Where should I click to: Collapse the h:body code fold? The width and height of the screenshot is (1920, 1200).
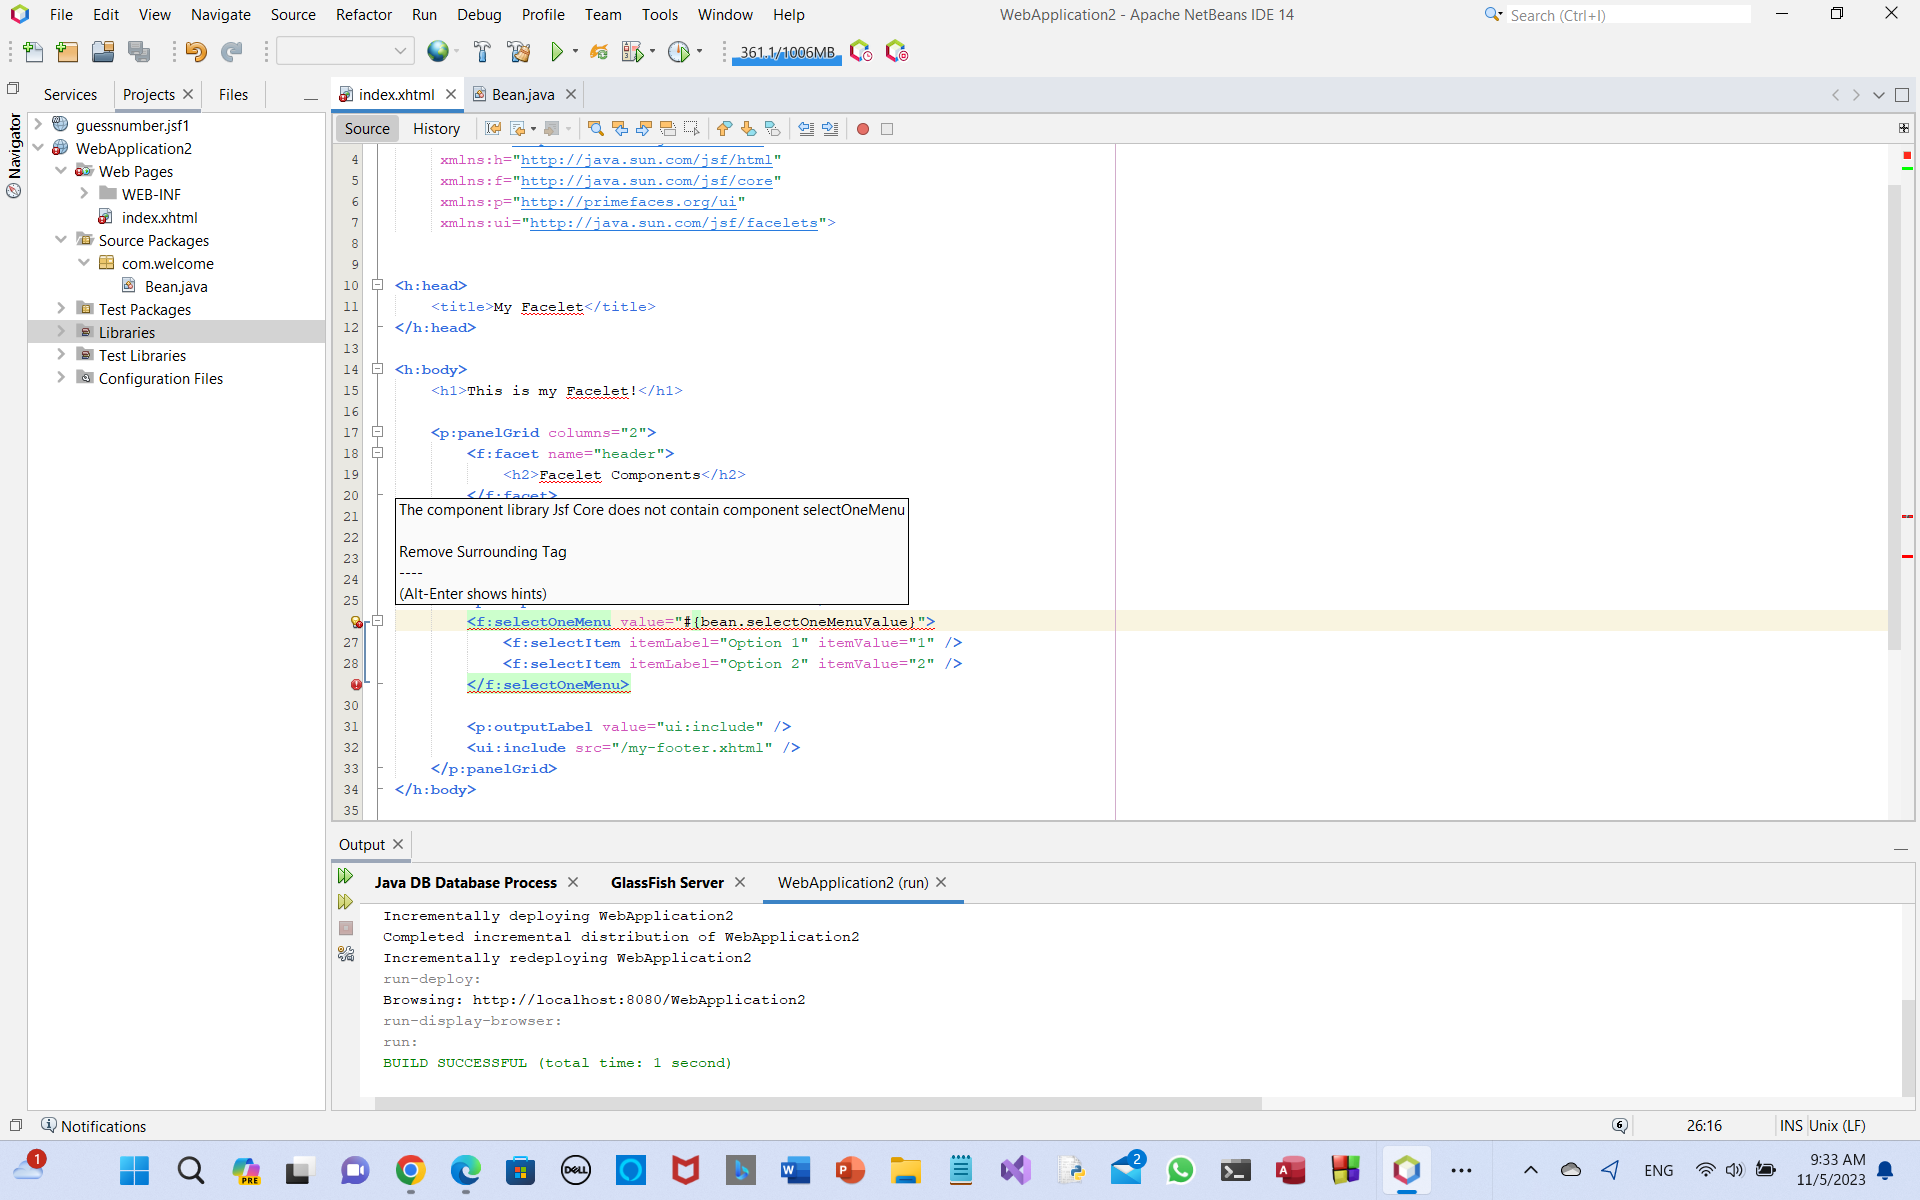pos(378,369)
